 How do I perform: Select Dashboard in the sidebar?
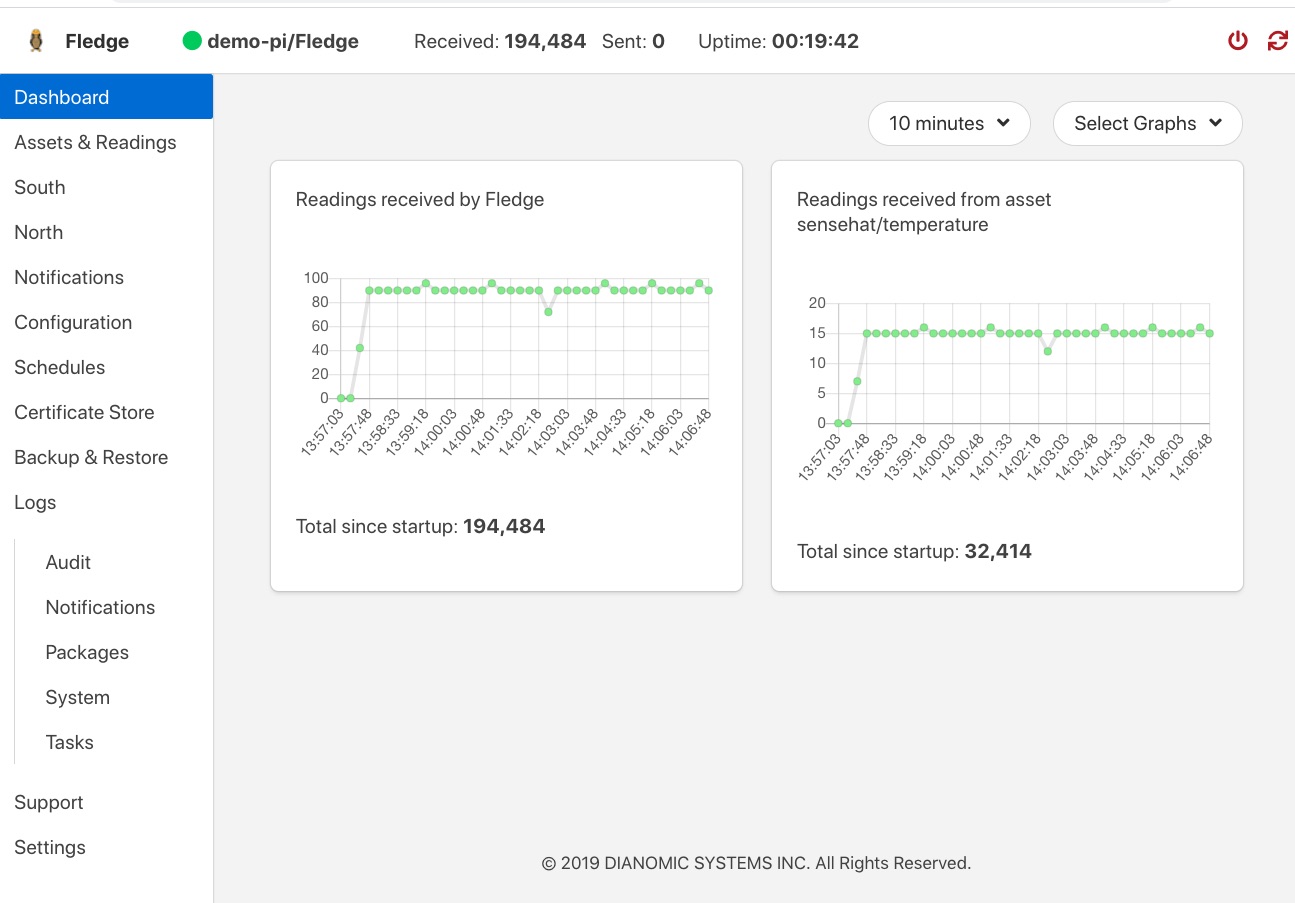pyautogui.click(x=62, y=97)
